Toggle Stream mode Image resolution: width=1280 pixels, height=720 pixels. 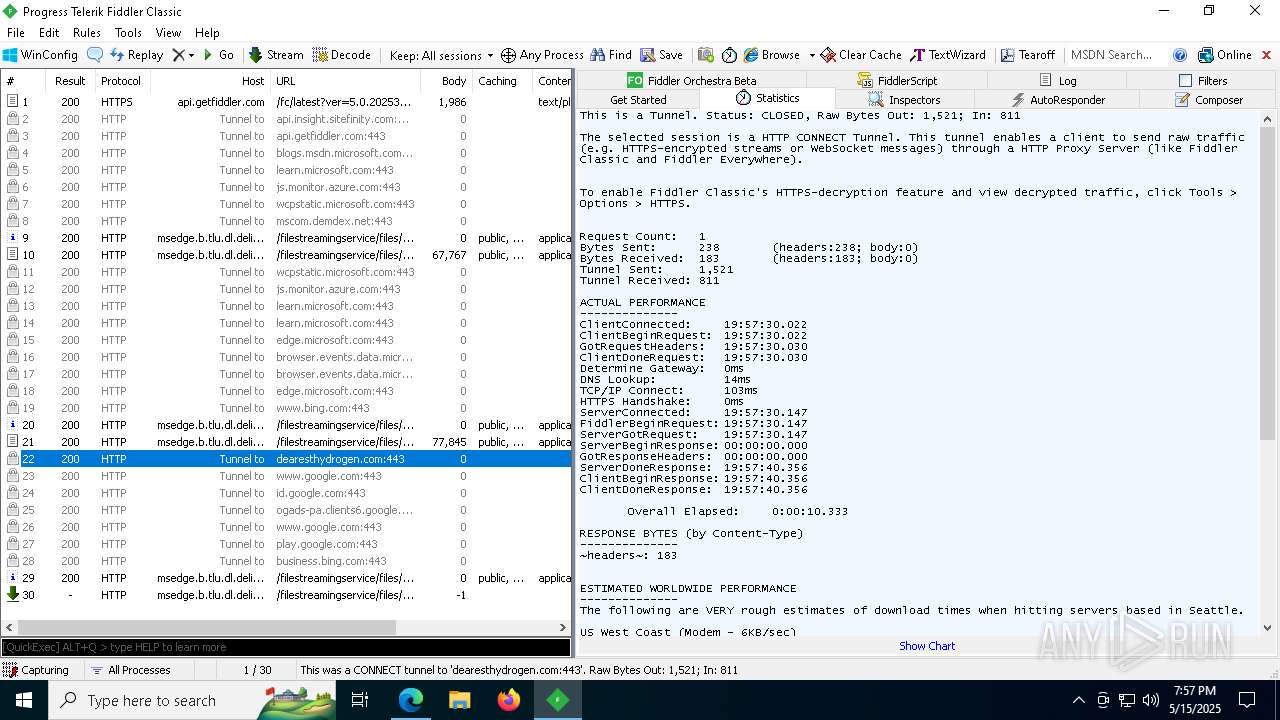click(x=276, y=55)
